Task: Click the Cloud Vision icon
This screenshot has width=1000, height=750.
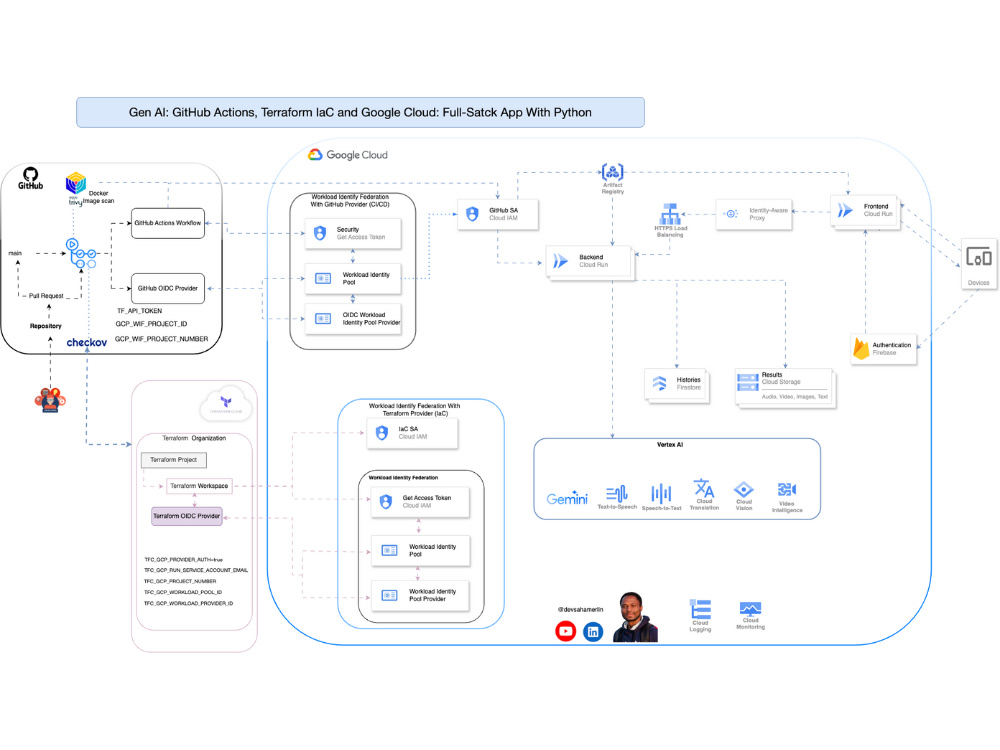Action: pos(744,490)
